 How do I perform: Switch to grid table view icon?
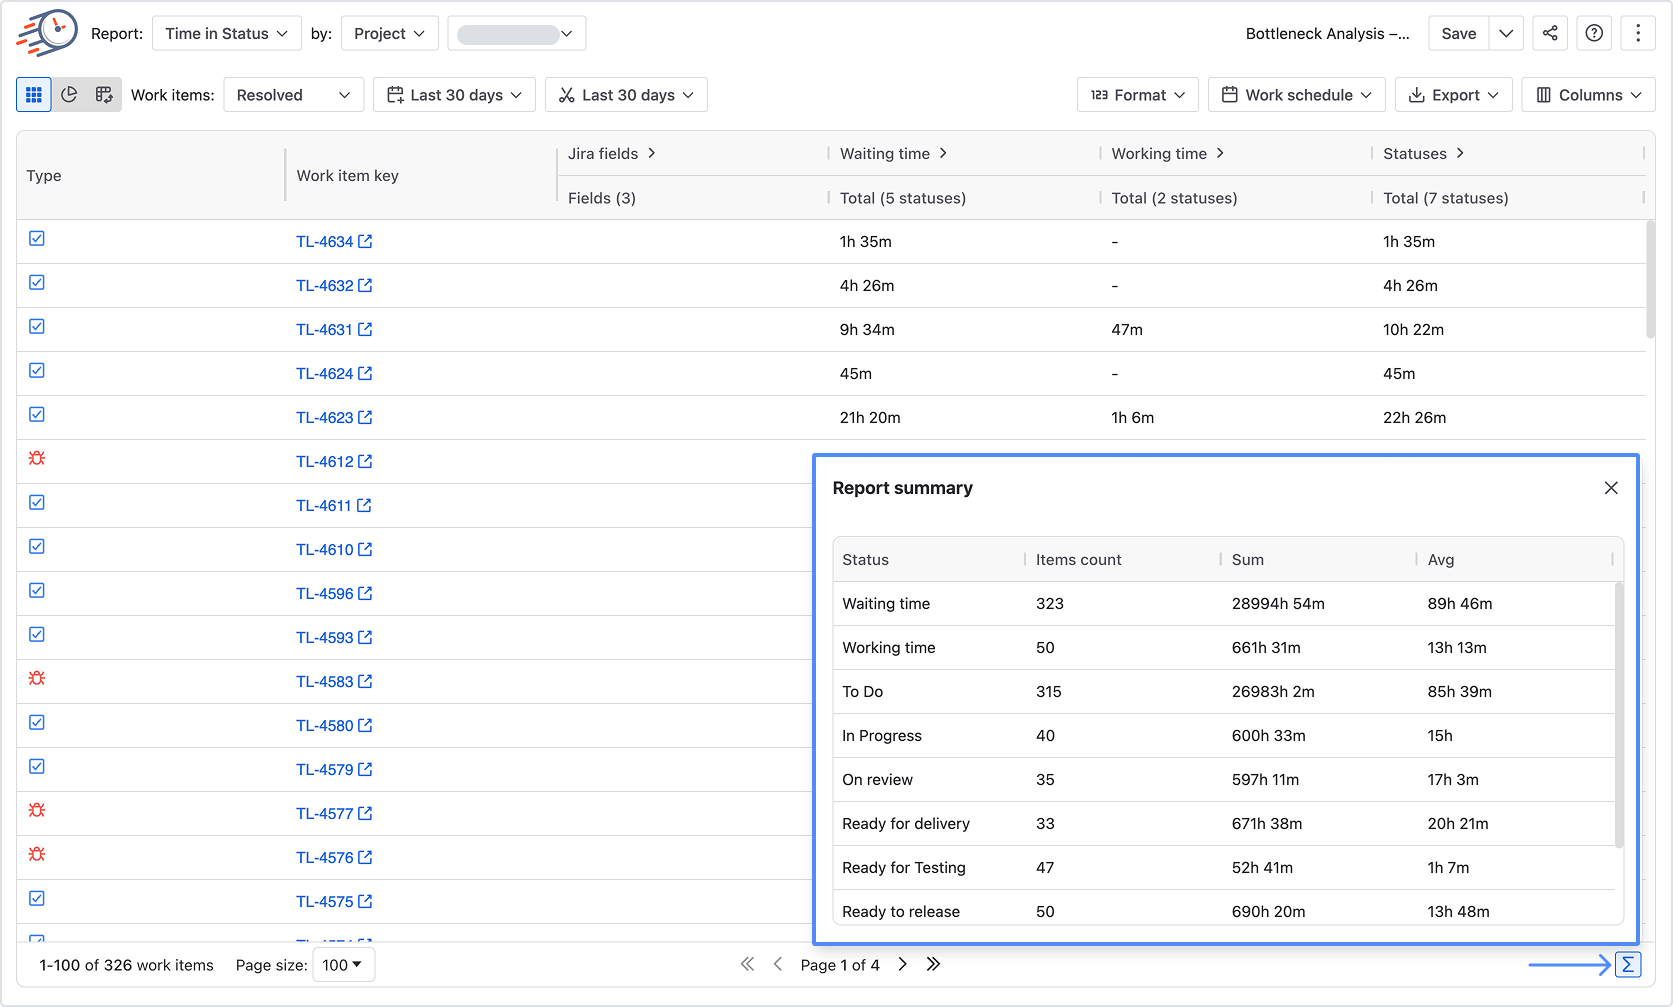coord(34,95)
